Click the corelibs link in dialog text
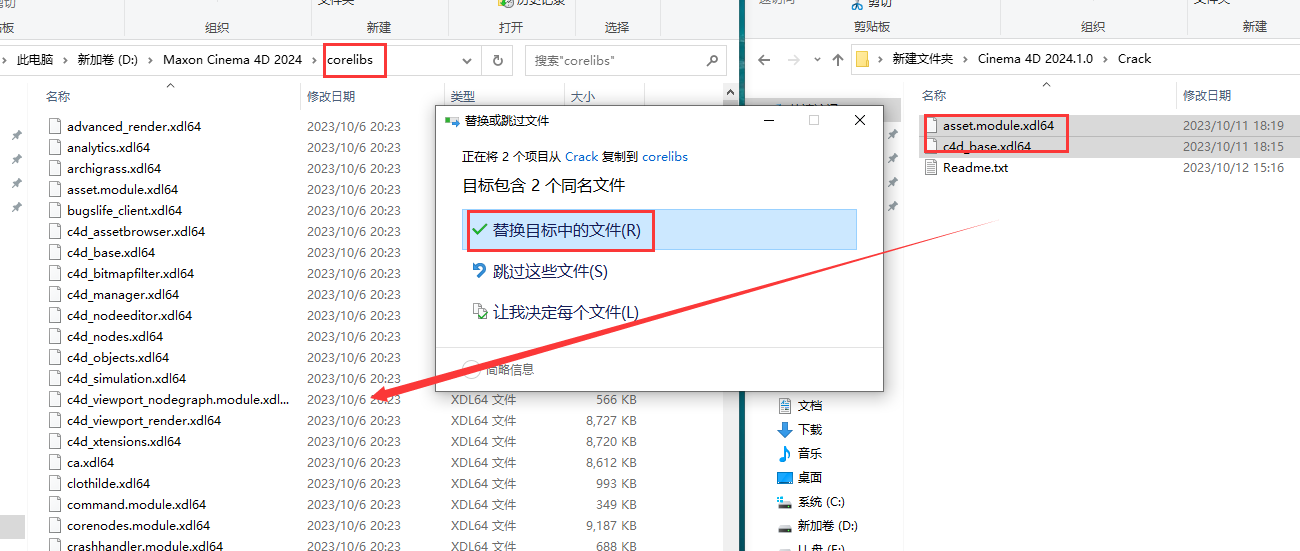1300x551 pixels. 665,157
